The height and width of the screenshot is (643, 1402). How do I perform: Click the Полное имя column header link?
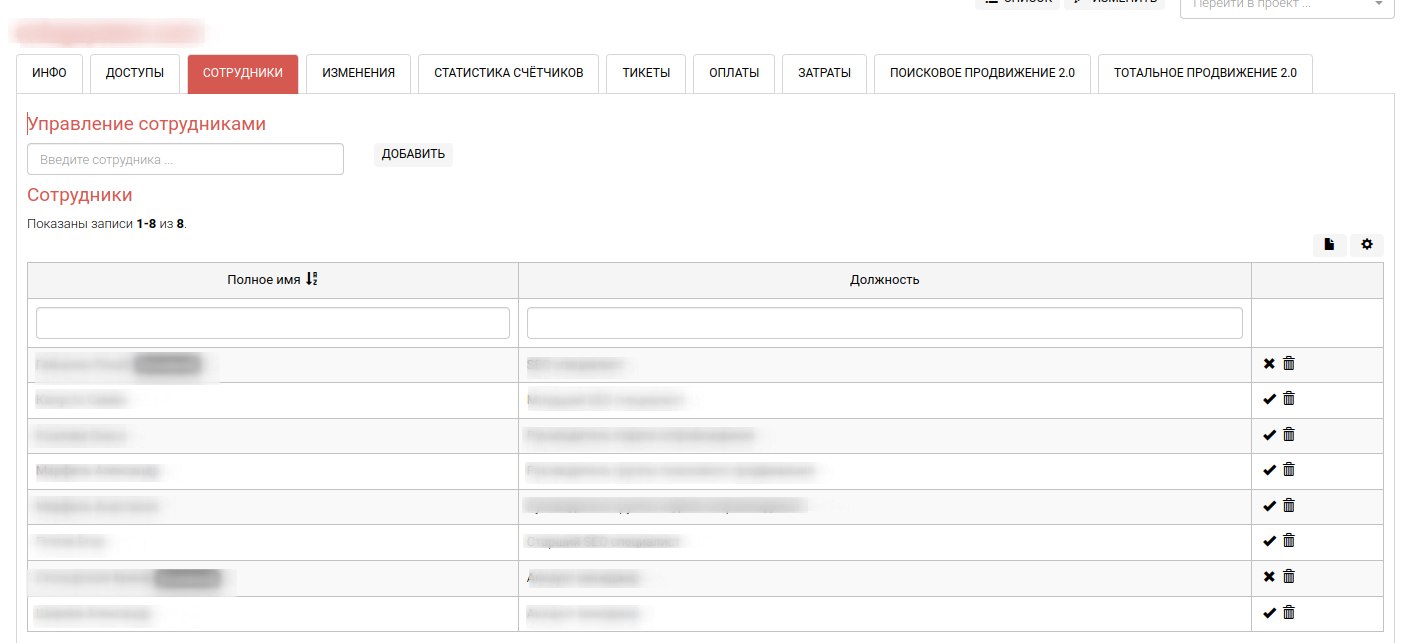[264, 280]
